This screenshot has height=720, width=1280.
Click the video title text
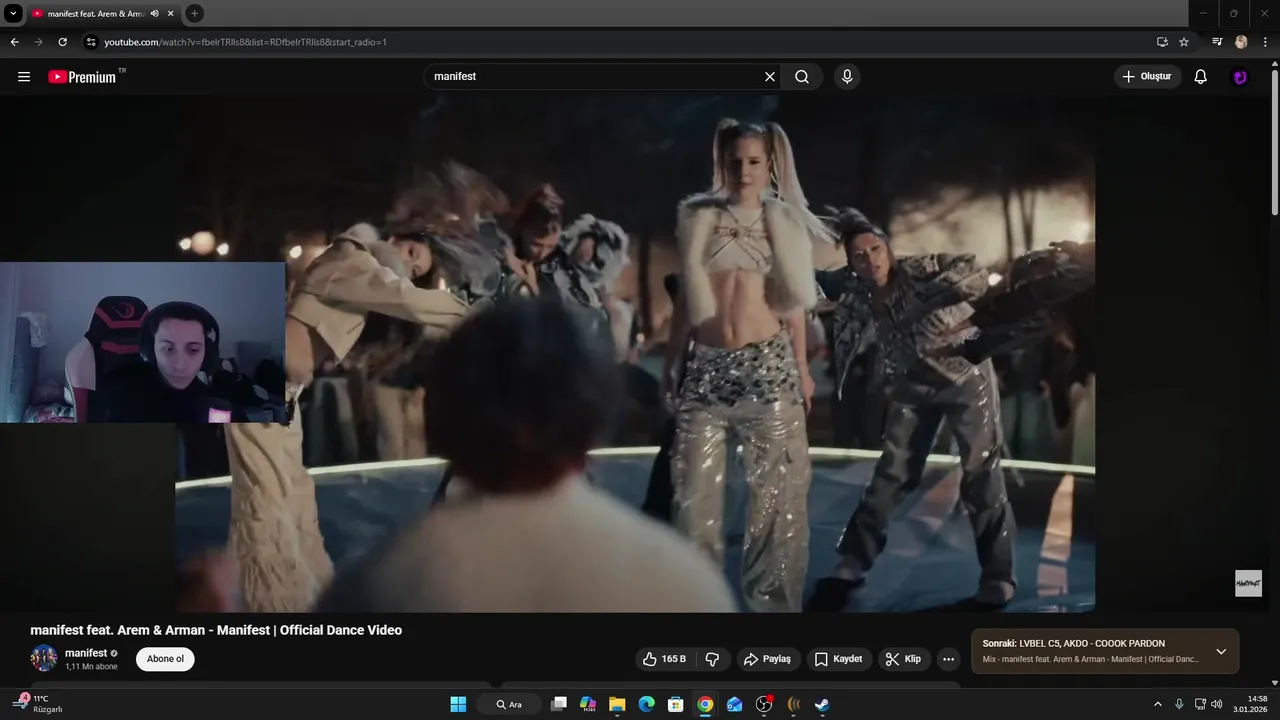tap(216, 630)
